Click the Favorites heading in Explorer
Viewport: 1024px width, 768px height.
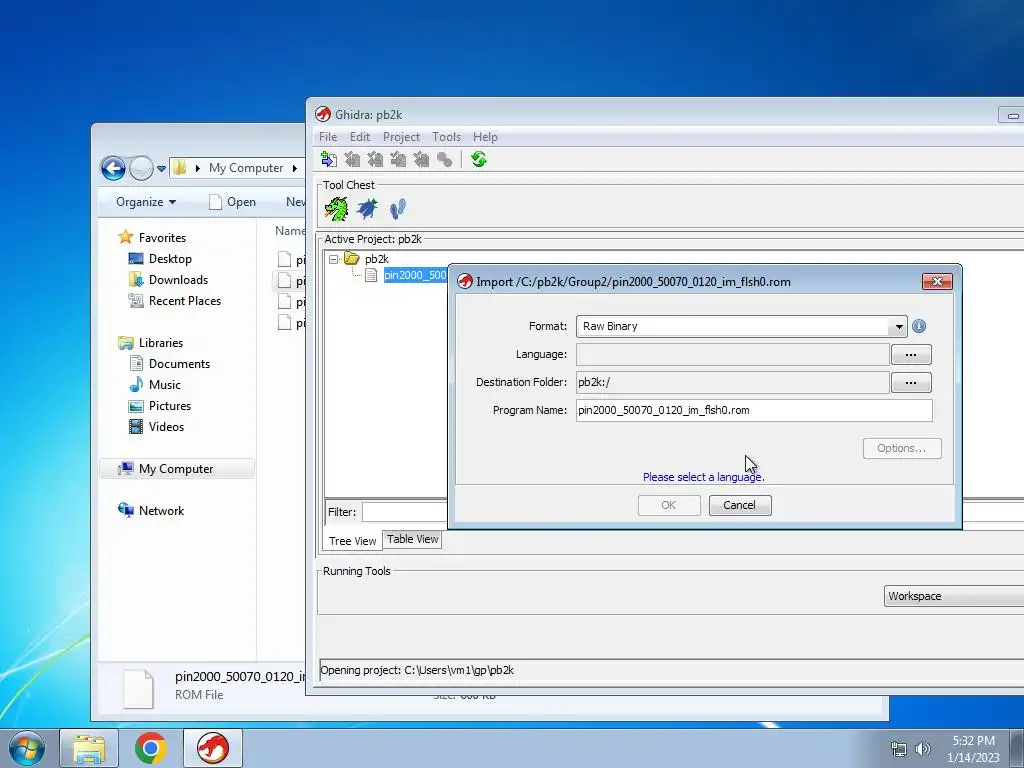point(162,238)
